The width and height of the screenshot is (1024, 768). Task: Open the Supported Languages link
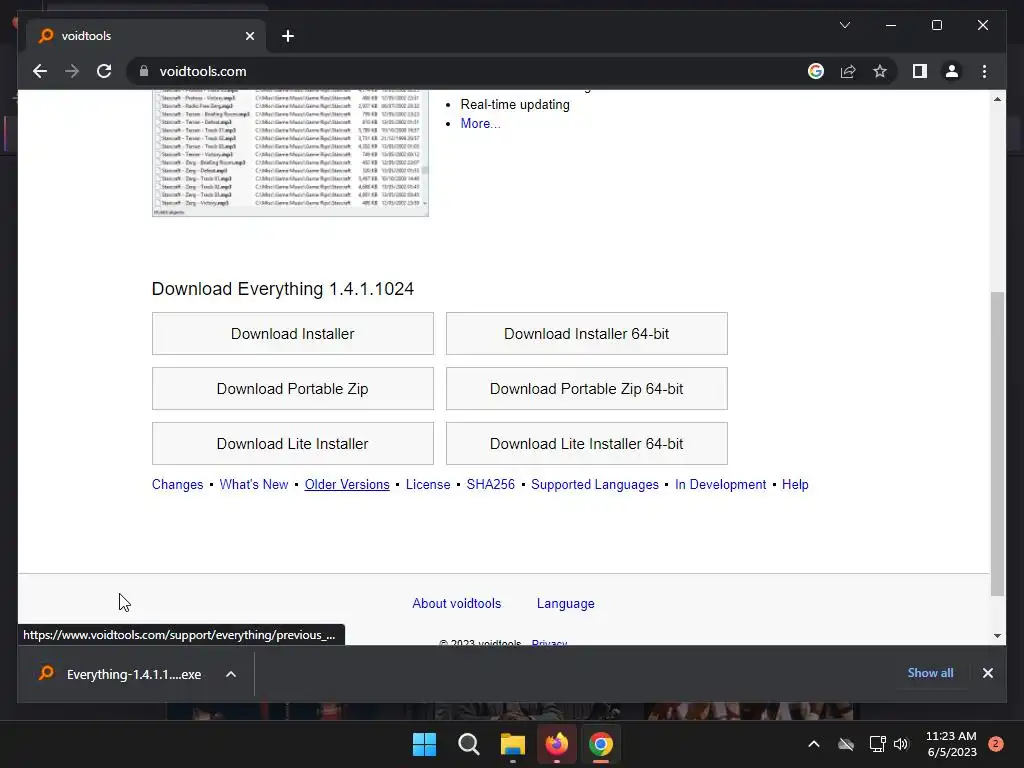coord(595,485)
